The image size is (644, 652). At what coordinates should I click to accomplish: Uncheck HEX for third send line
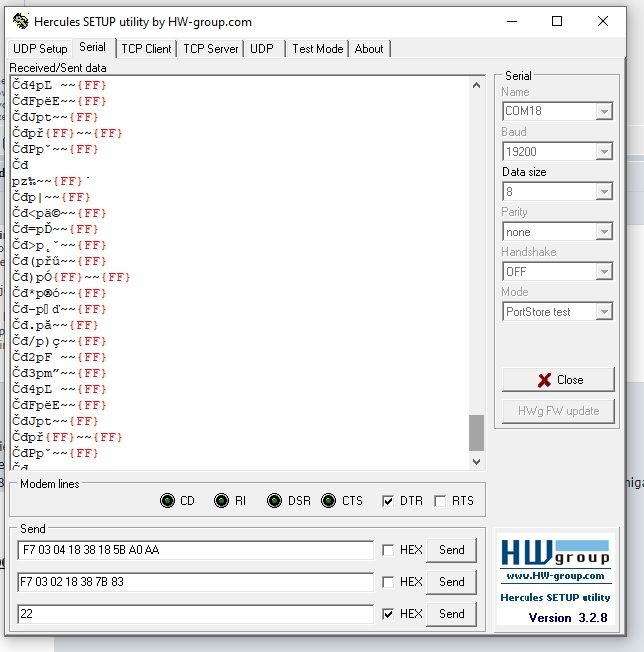tap(387, 614)
